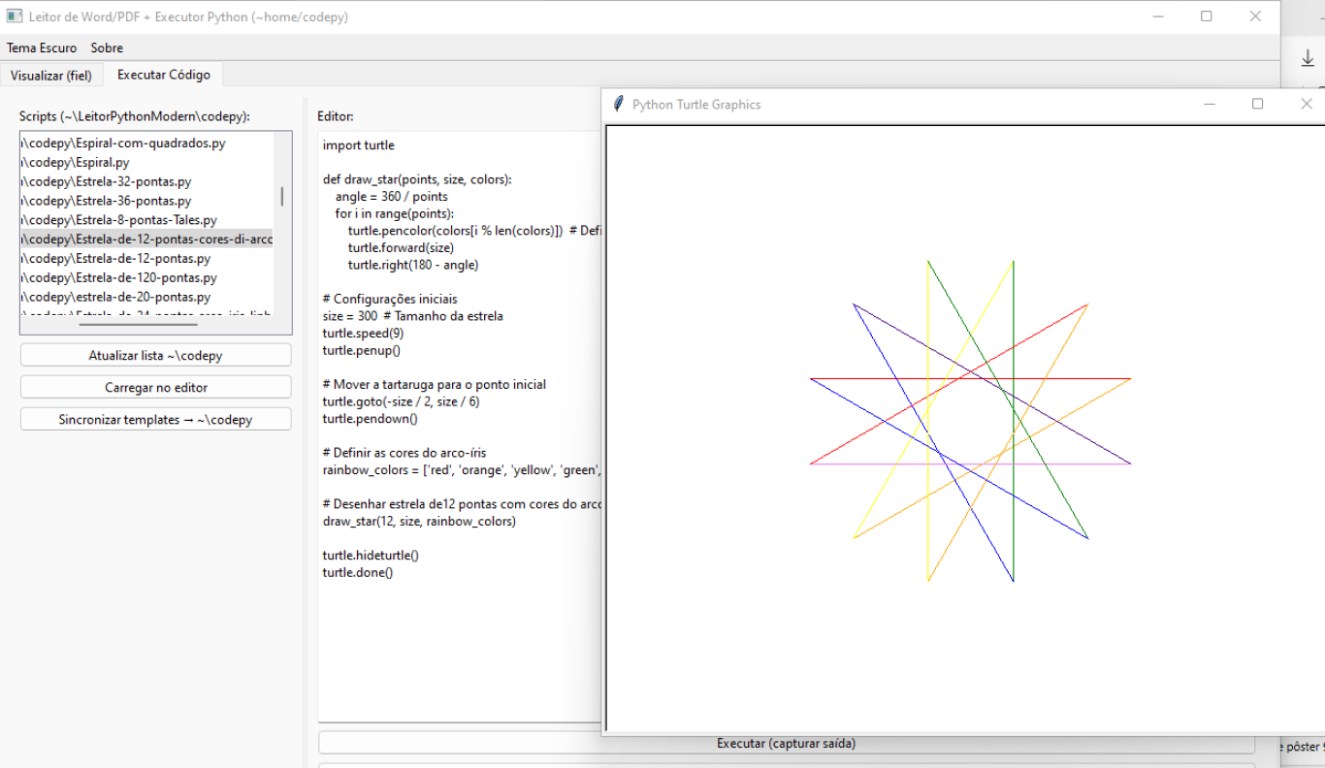
Task: Click the "import turtle" line in the editor
Action: coord(358,145)
